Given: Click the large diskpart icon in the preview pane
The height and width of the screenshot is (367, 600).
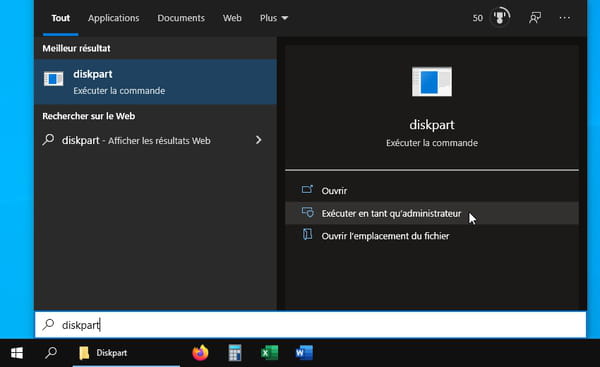Looking at the screenshot, I should [432, 82].
